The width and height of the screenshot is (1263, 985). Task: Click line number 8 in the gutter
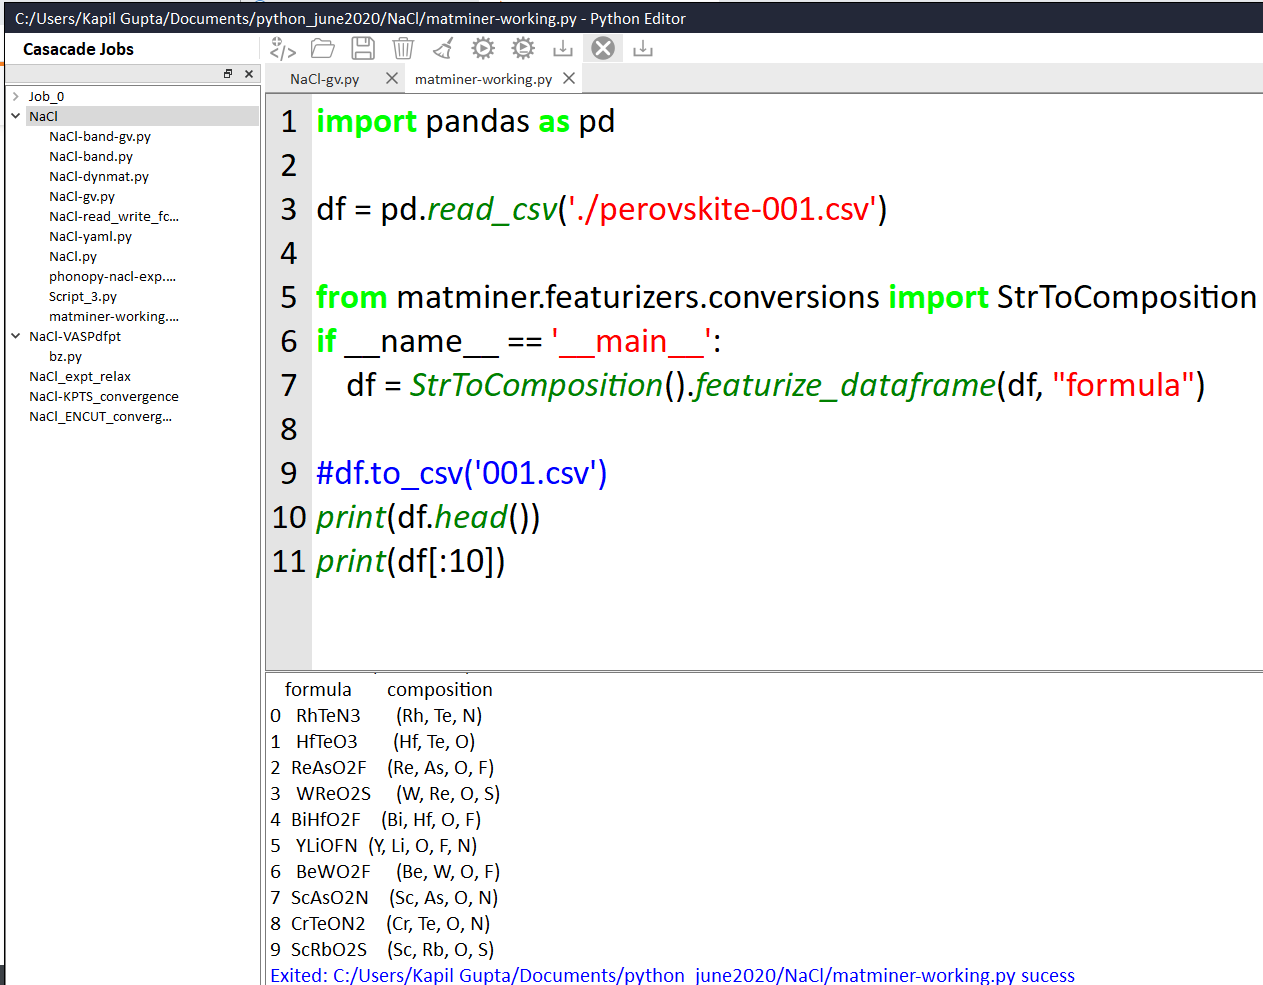pos(289,429)
